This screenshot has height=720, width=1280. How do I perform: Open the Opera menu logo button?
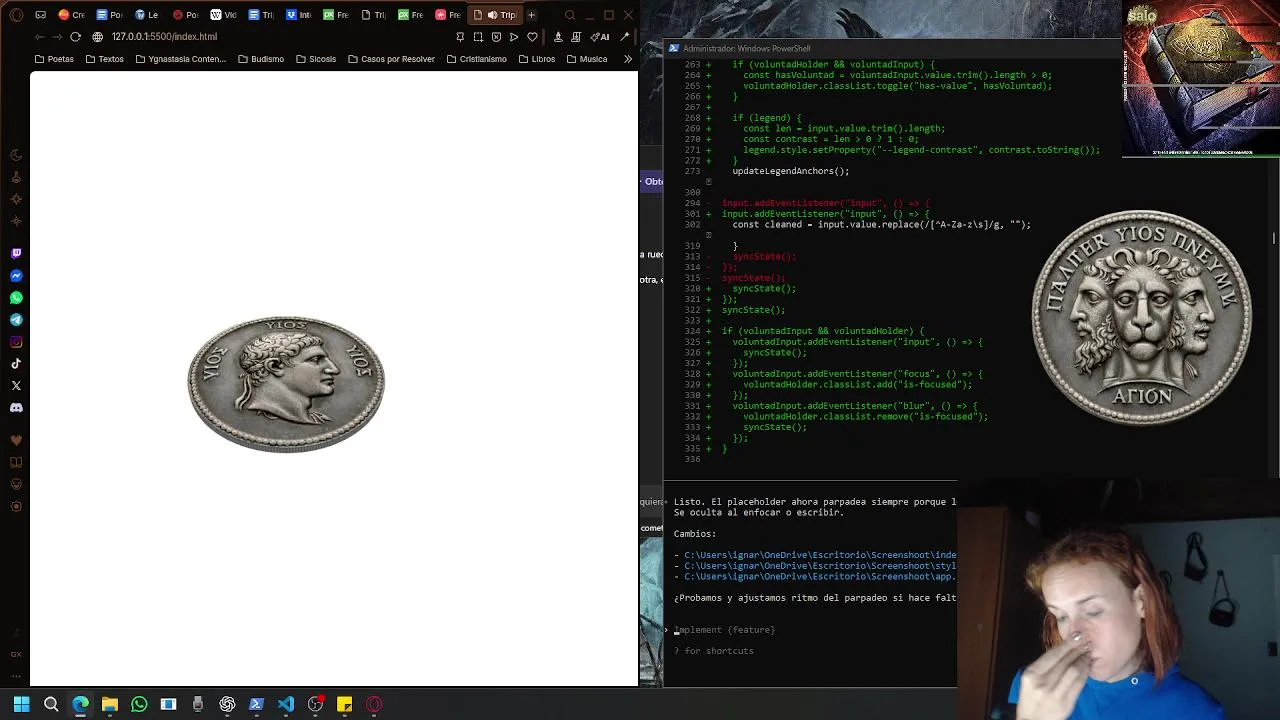click(16, 15)
